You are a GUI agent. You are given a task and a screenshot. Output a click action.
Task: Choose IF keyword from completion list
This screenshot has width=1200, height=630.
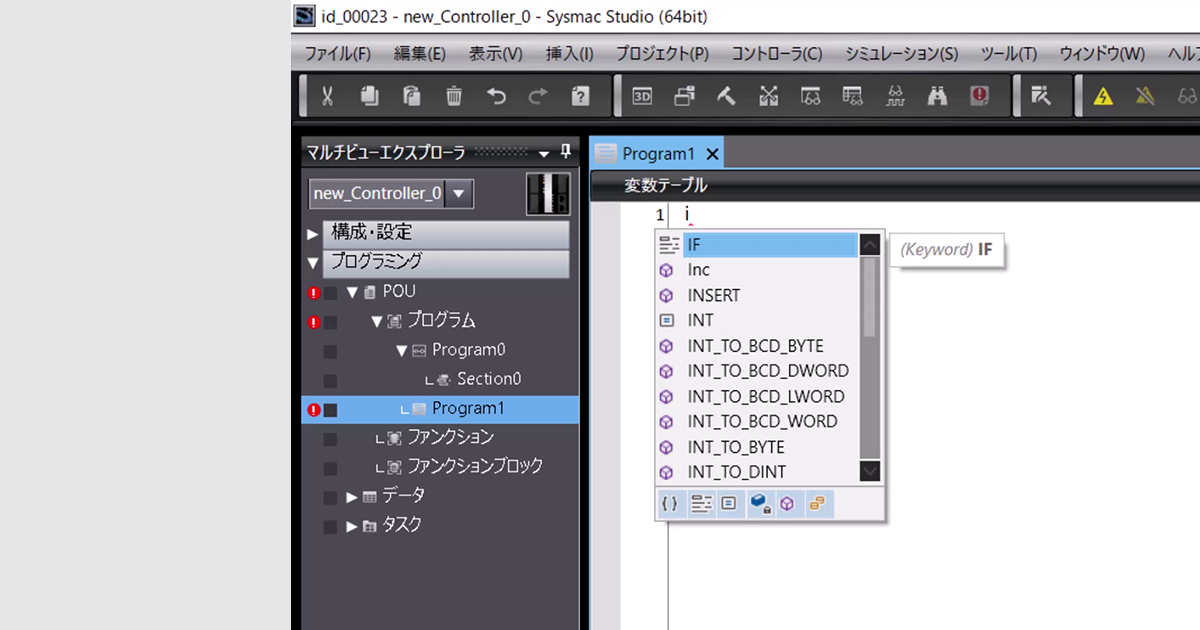pos(757,245)
